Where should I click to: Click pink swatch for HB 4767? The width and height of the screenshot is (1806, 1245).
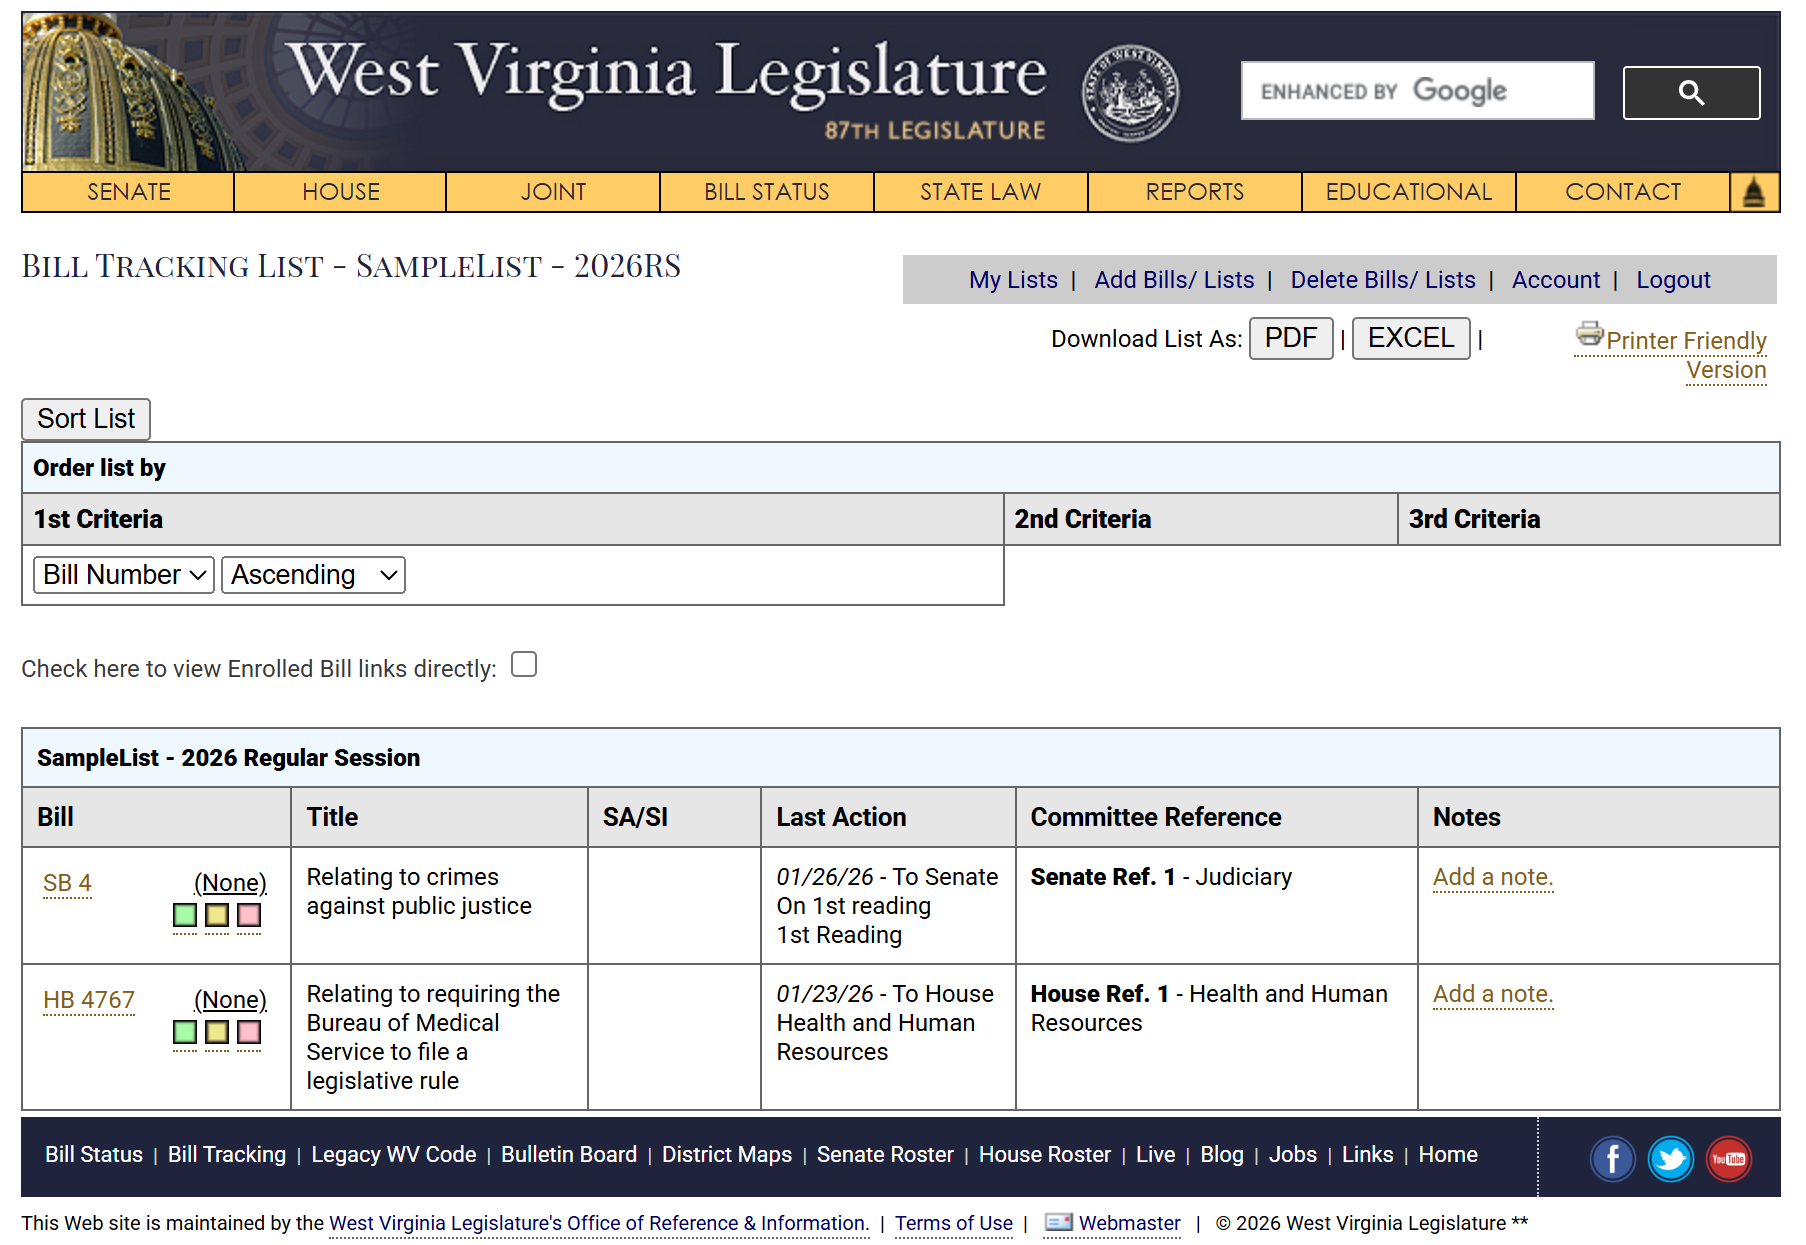point(249,1032)
